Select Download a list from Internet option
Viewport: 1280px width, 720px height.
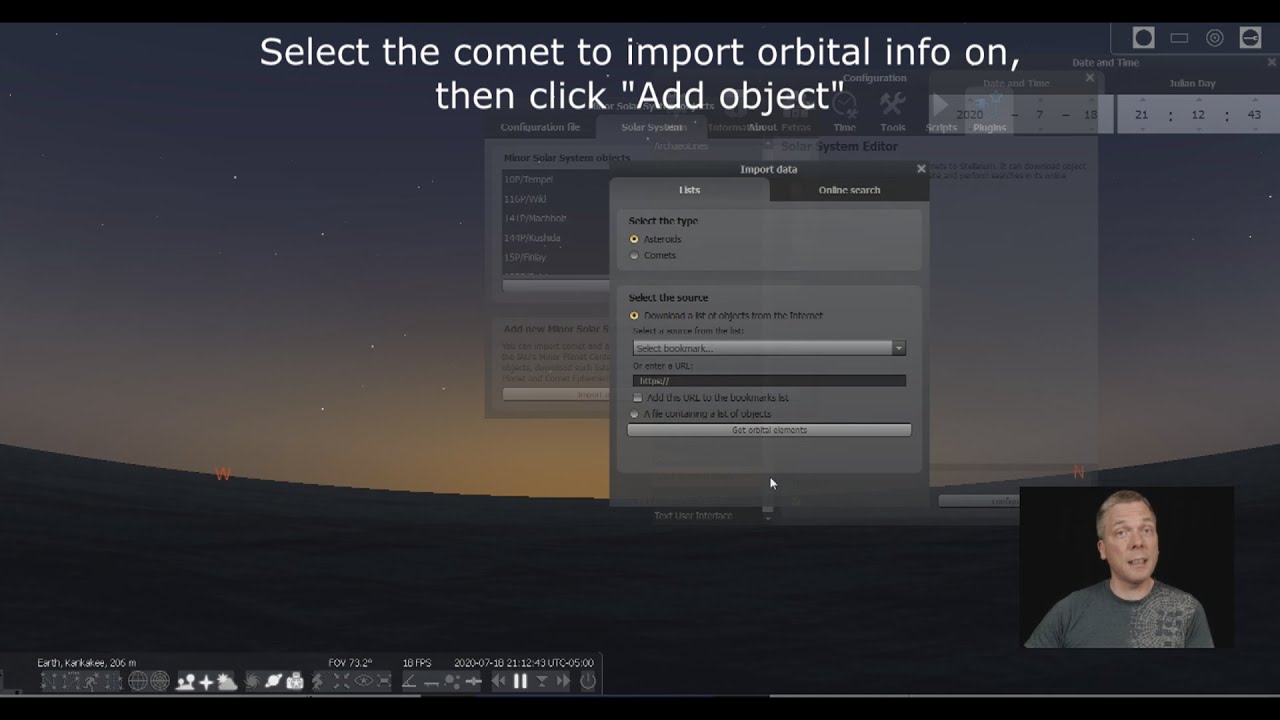tap(634, 315)
